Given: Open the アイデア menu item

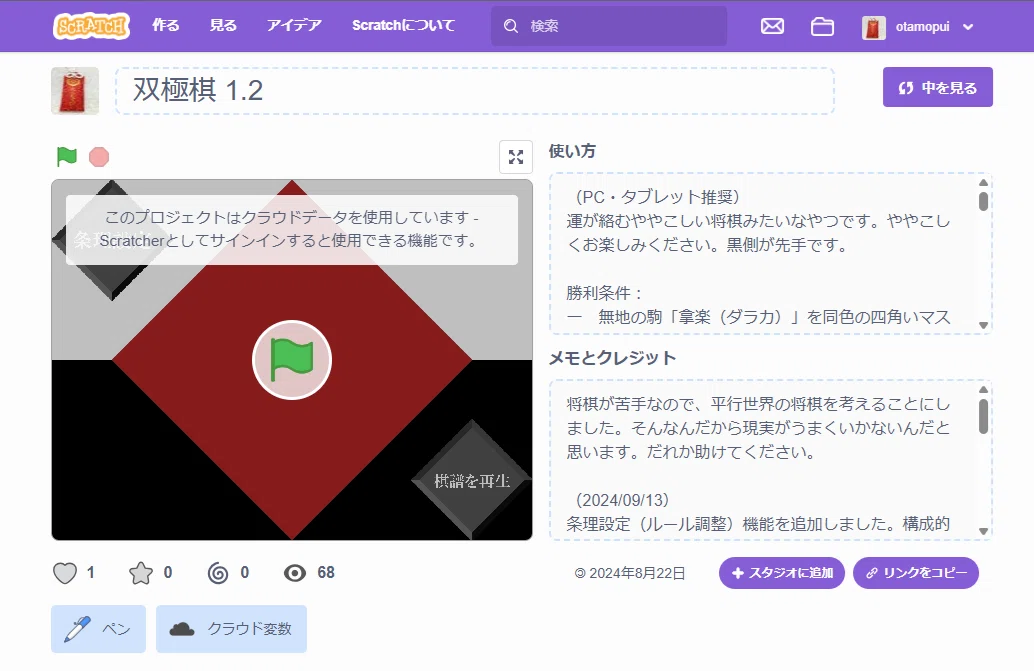Looking at the screenshot, I should click(294, 26).
